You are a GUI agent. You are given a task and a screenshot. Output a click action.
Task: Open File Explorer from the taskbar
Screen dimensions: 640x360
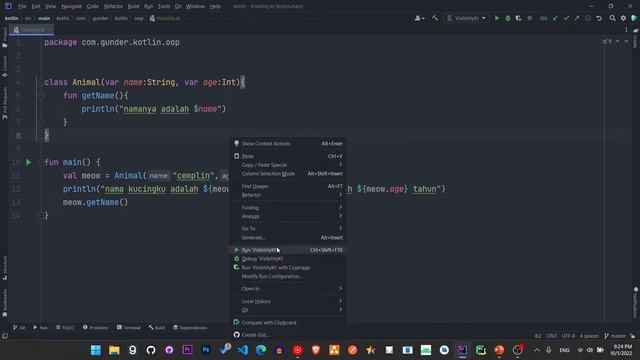click(x=114, y=350)
